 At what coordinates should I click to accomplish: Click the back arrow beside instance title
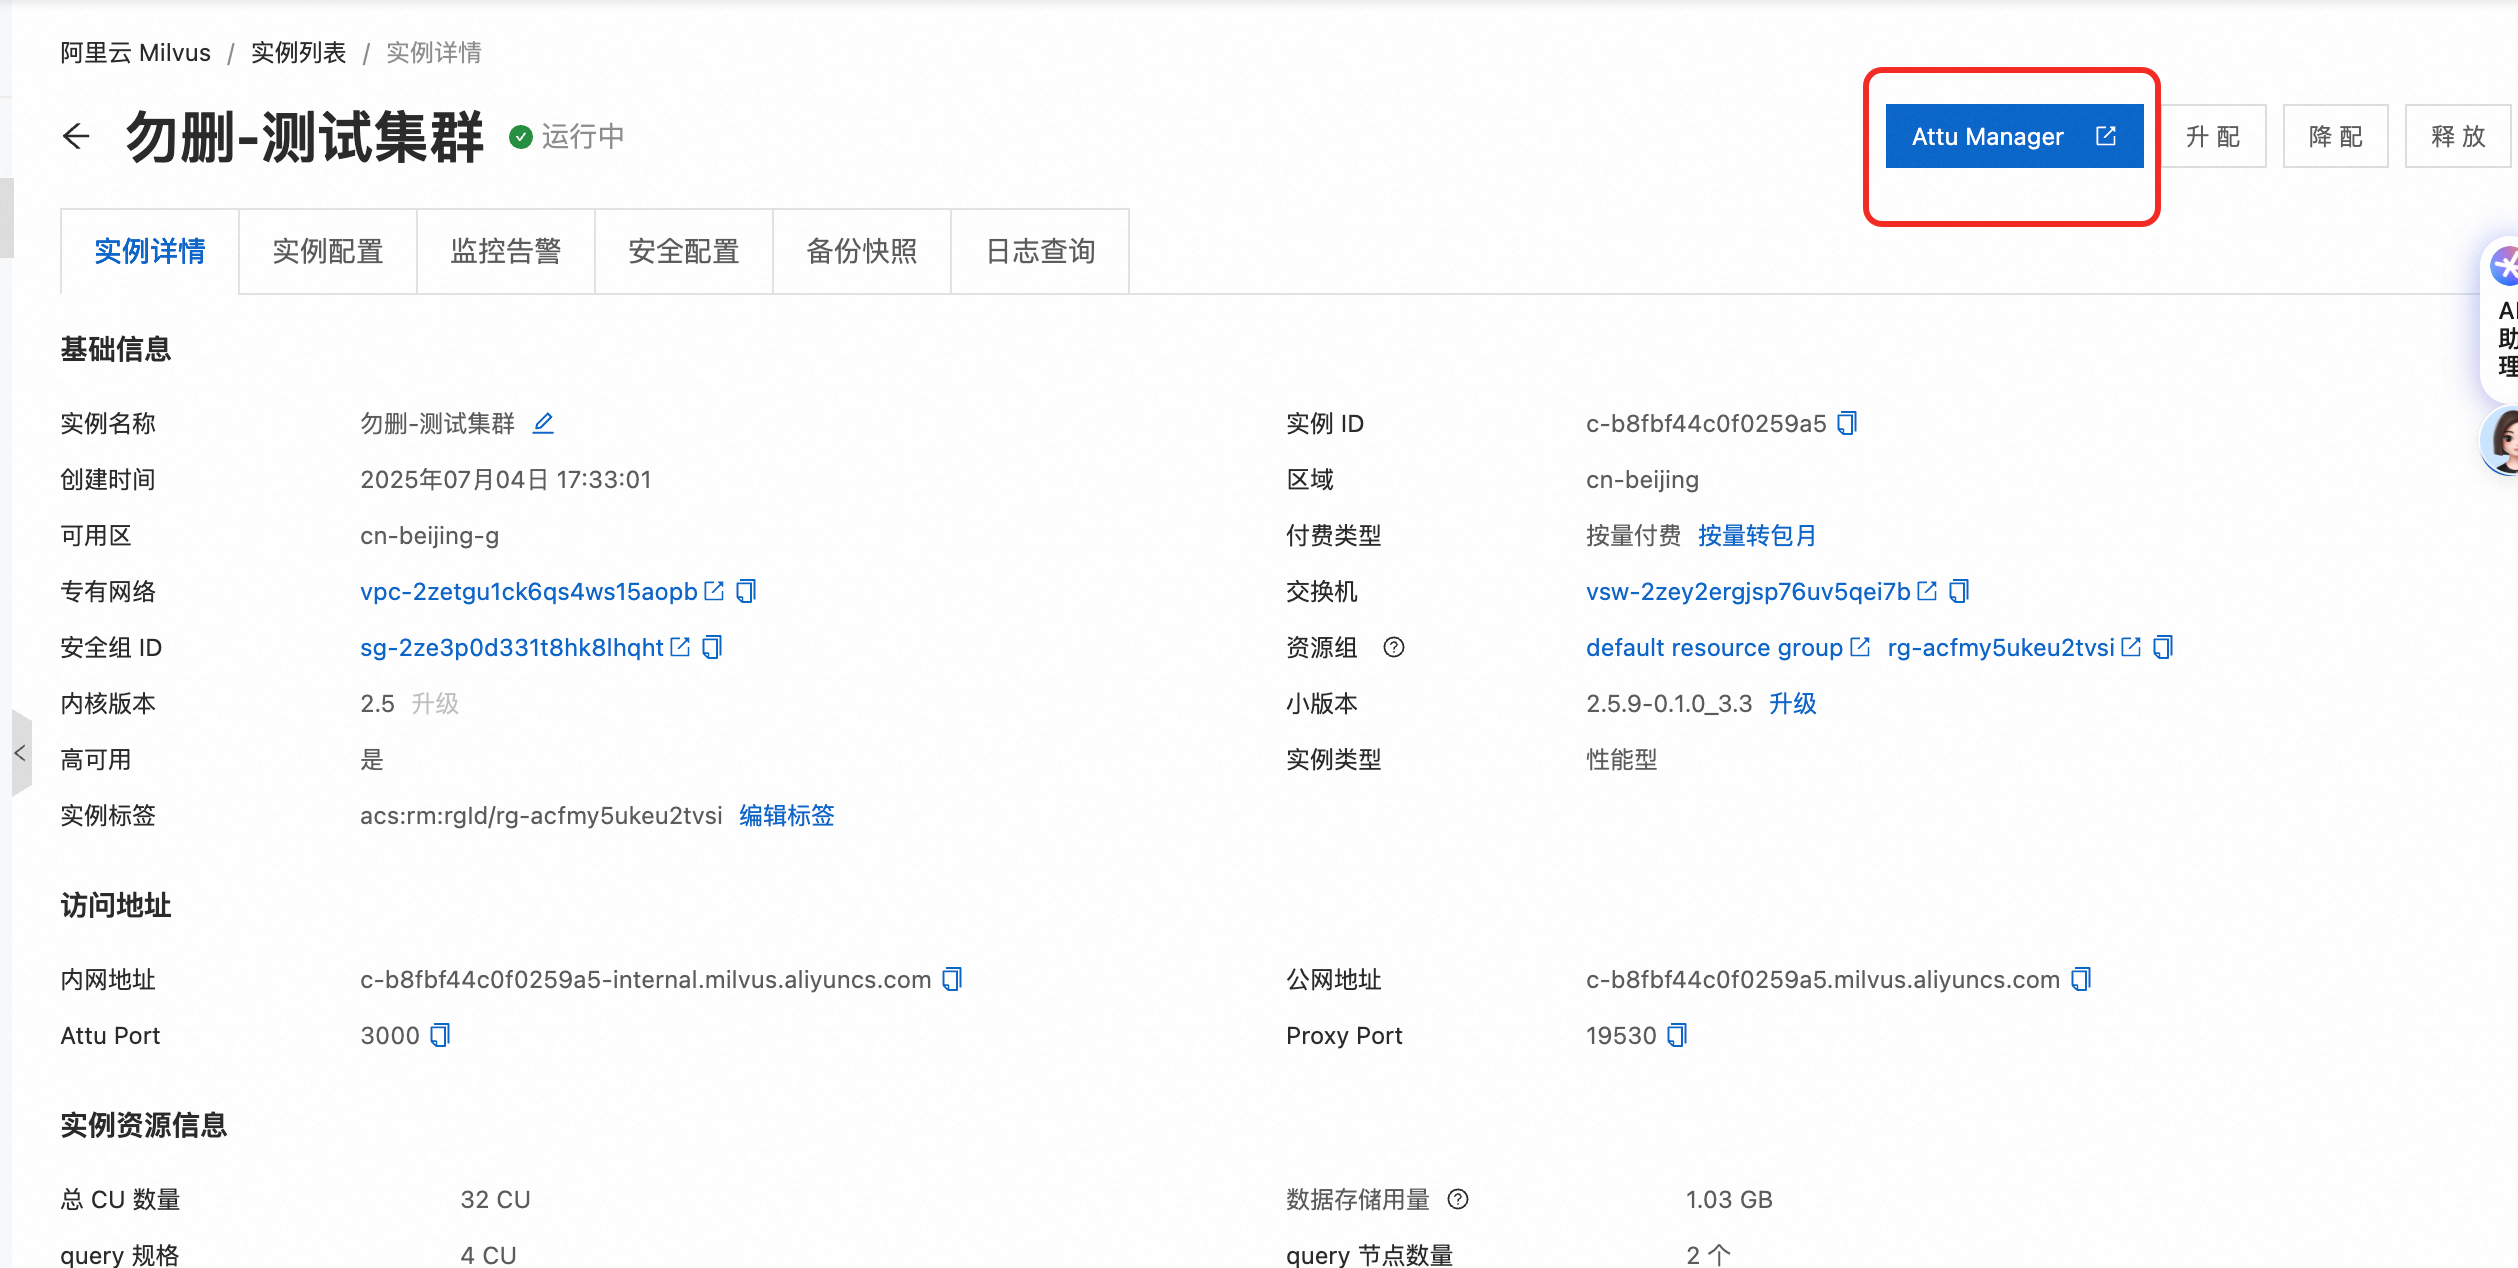tap(76, 136)
